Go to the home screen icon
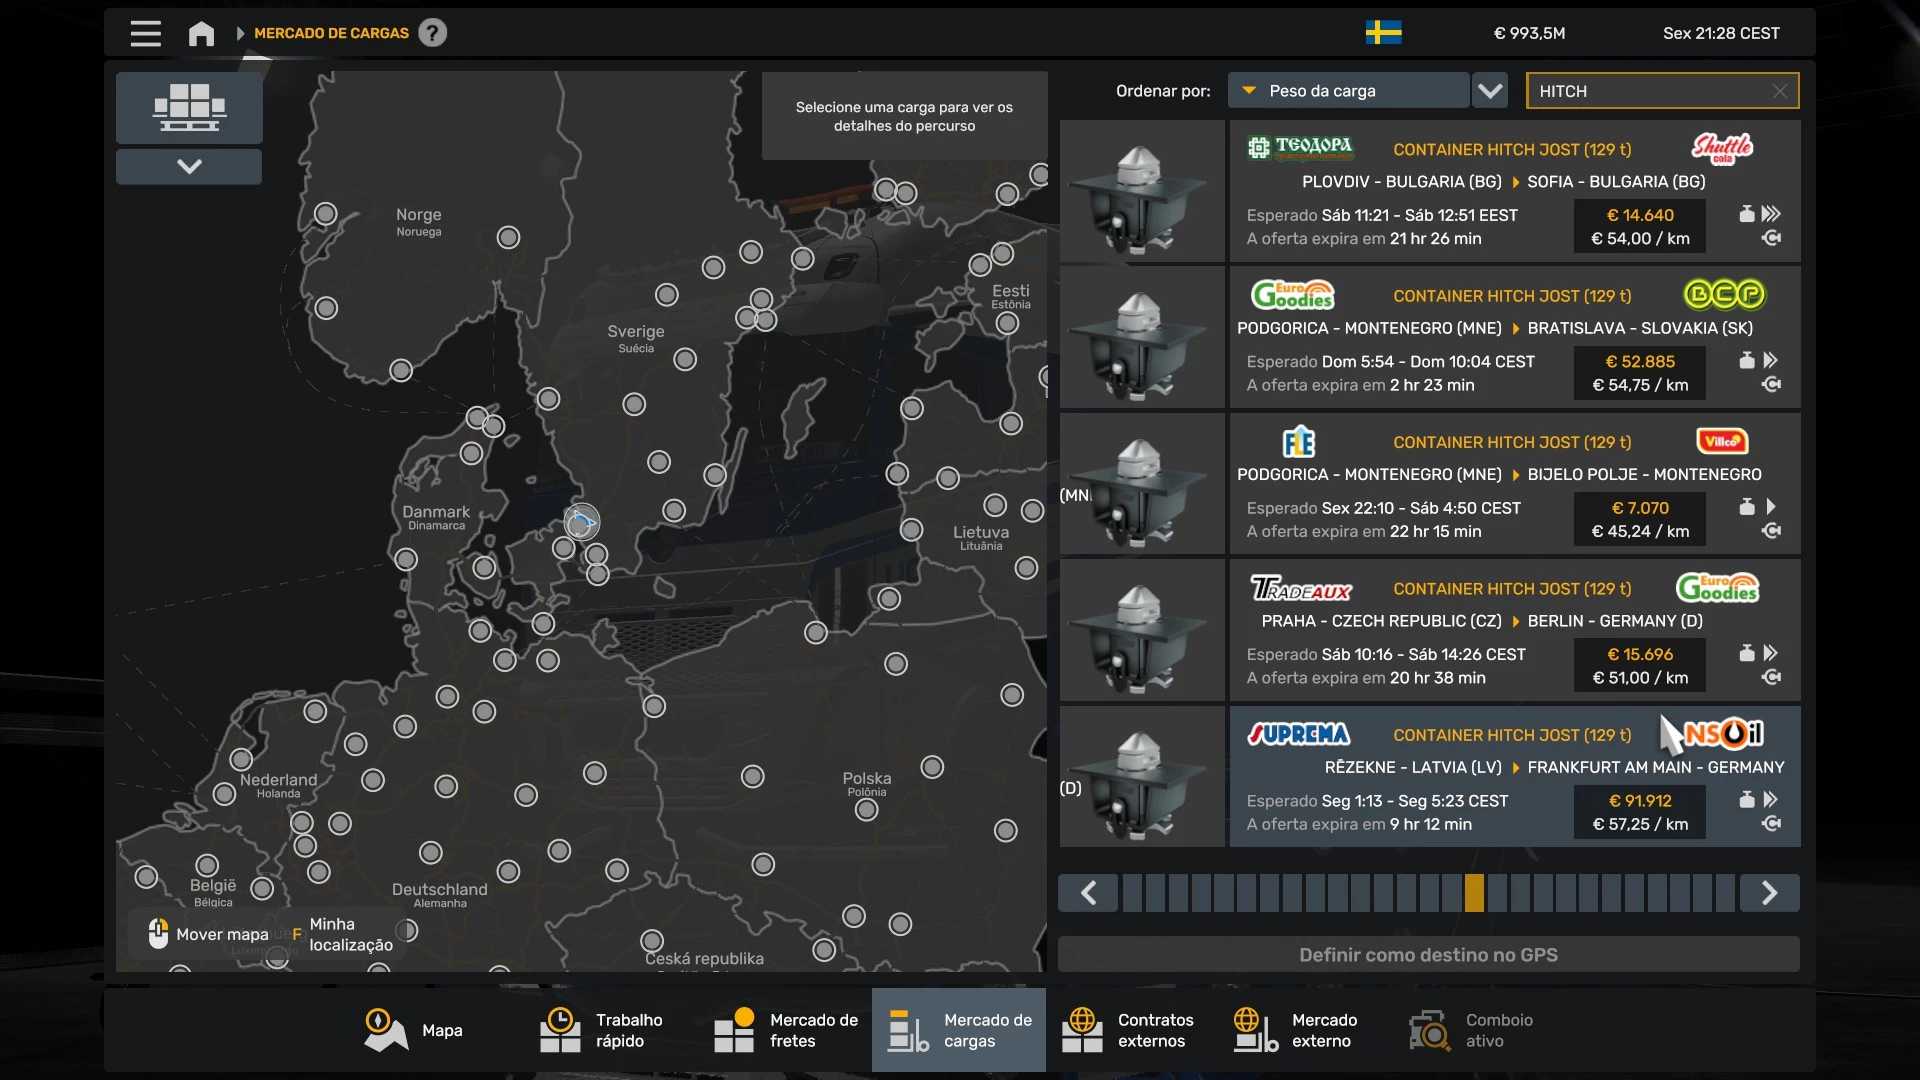This screenshot has height=1080, width=1920. (x=201, y=33)
